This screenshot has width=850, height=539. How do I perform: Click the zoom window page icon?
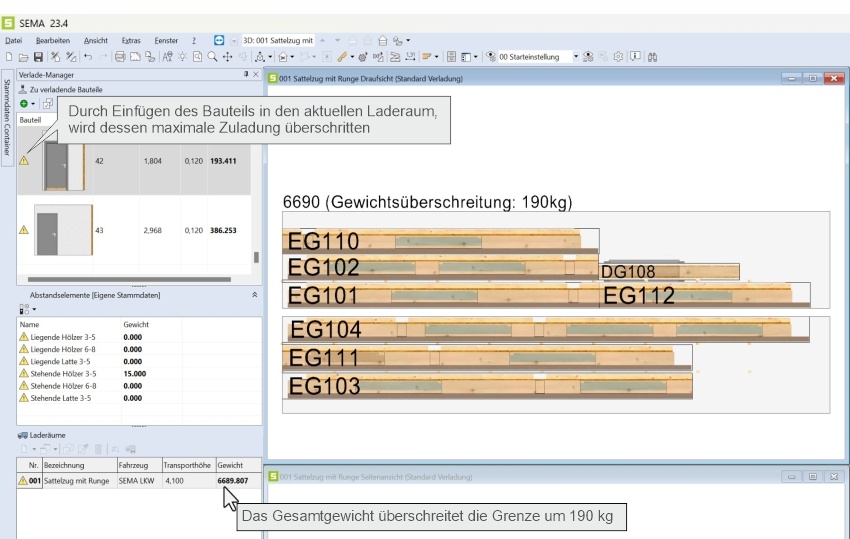pos(197,56)
